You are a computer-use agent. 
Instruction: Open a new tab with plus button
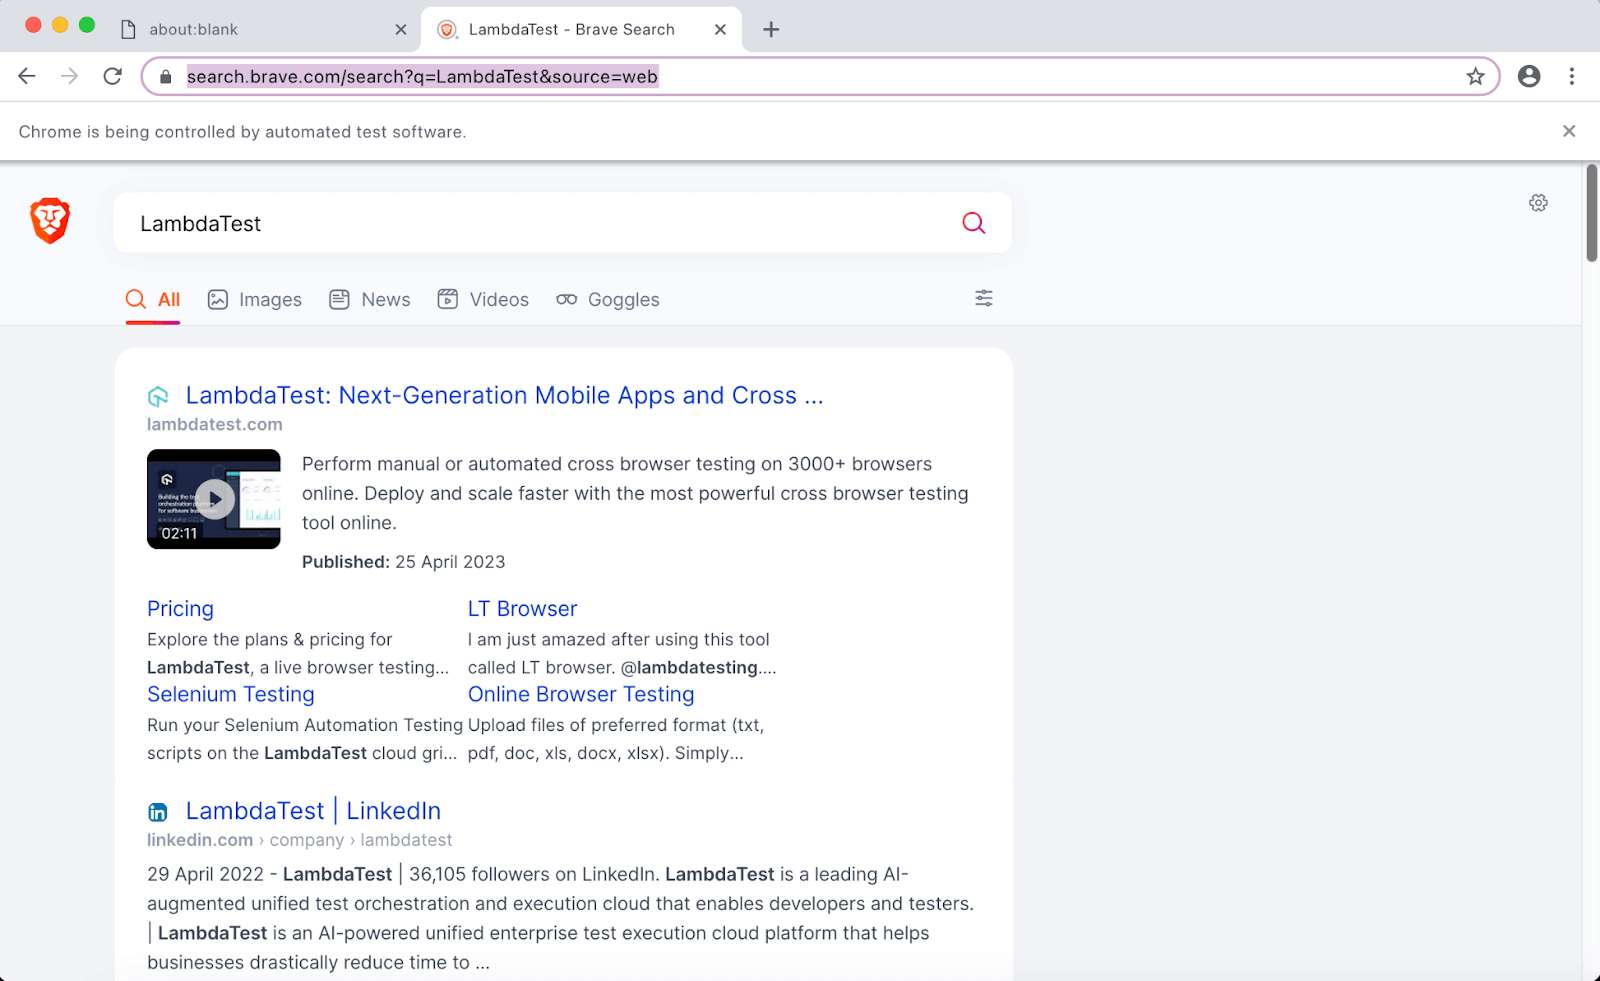tap(771, 30)
